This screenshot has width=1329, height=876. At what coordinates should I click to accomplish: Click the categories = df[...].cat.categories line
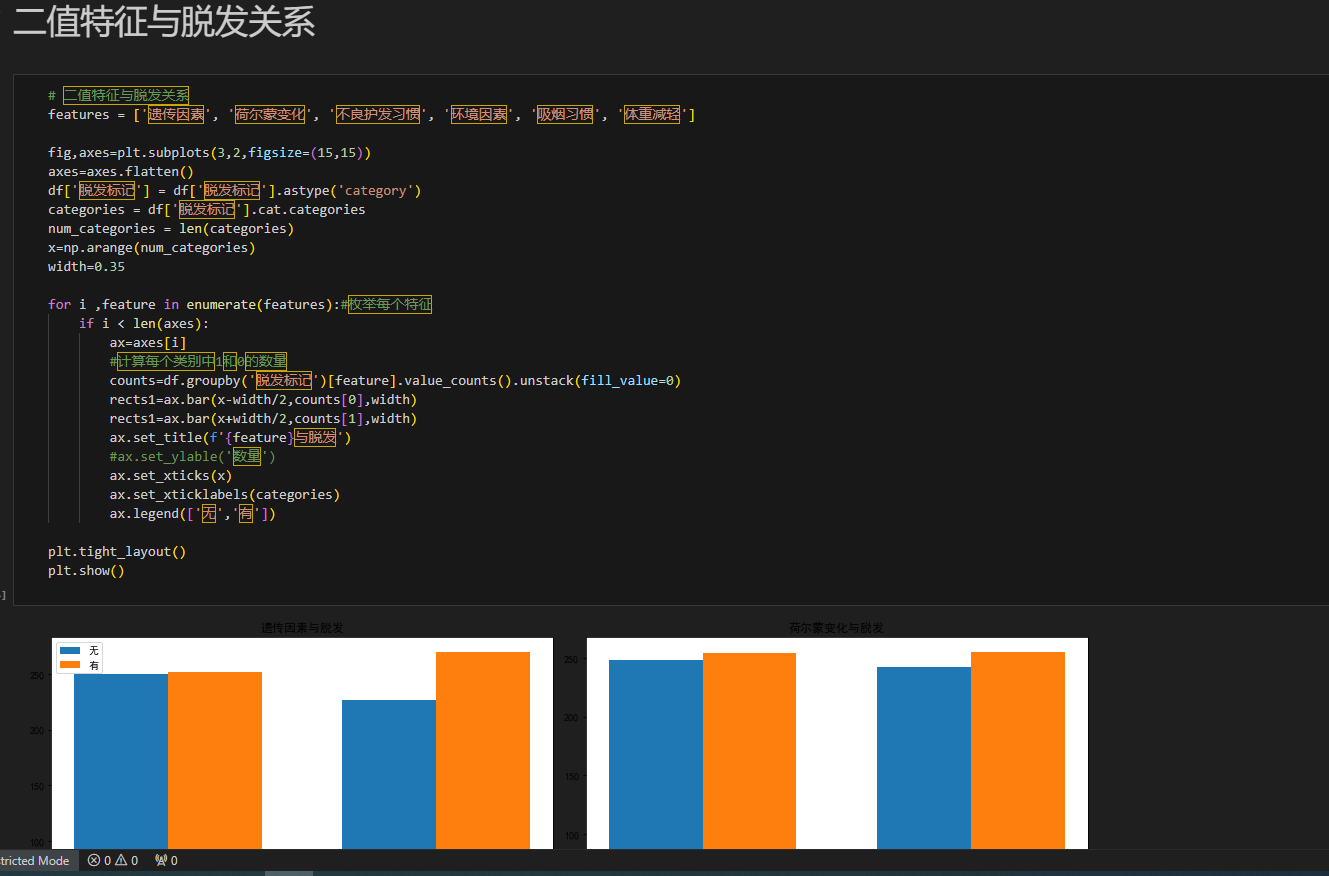pos(206,209)
